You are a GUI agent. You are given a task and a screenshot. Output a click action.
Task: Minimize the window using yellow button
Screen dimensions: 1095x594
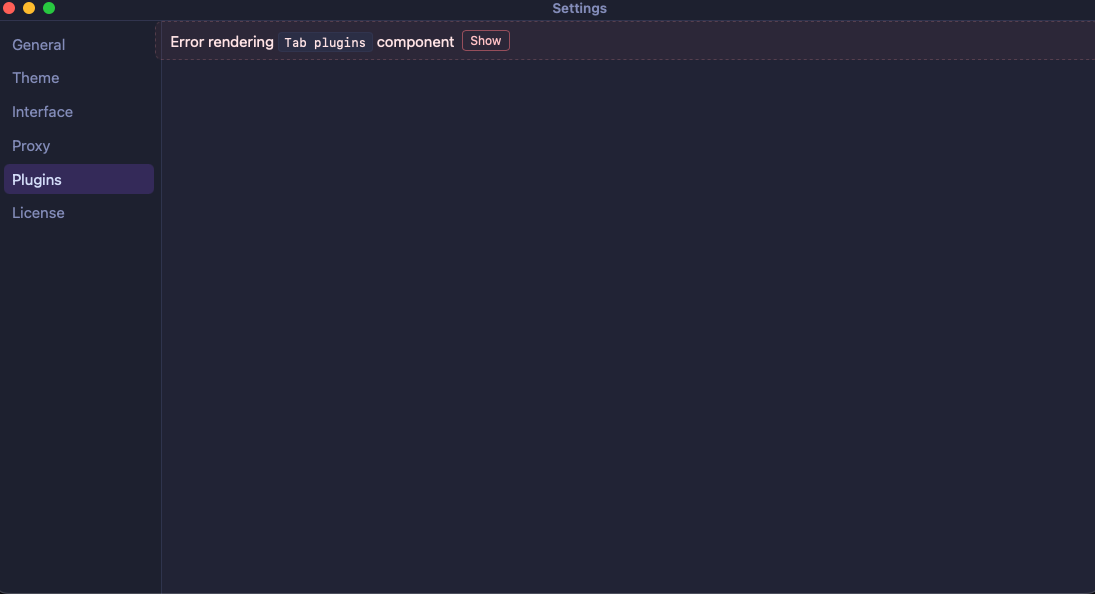pos(29,8)
